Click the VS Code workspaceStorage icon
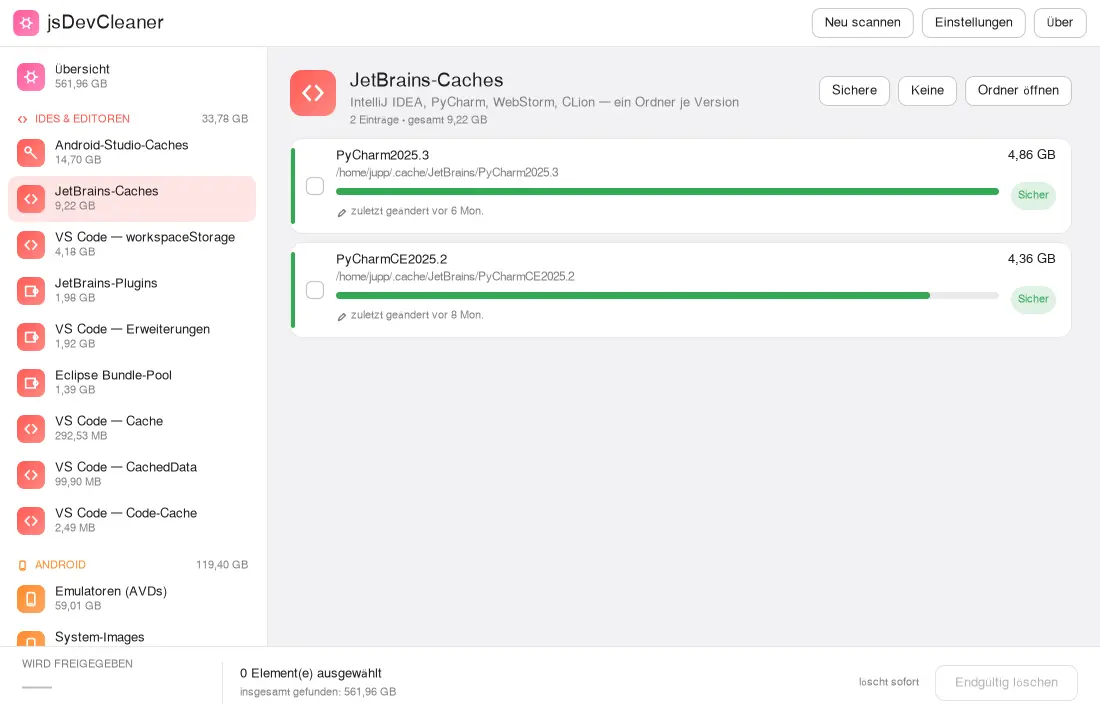The image size is (1100, 720). coord(31,244)
